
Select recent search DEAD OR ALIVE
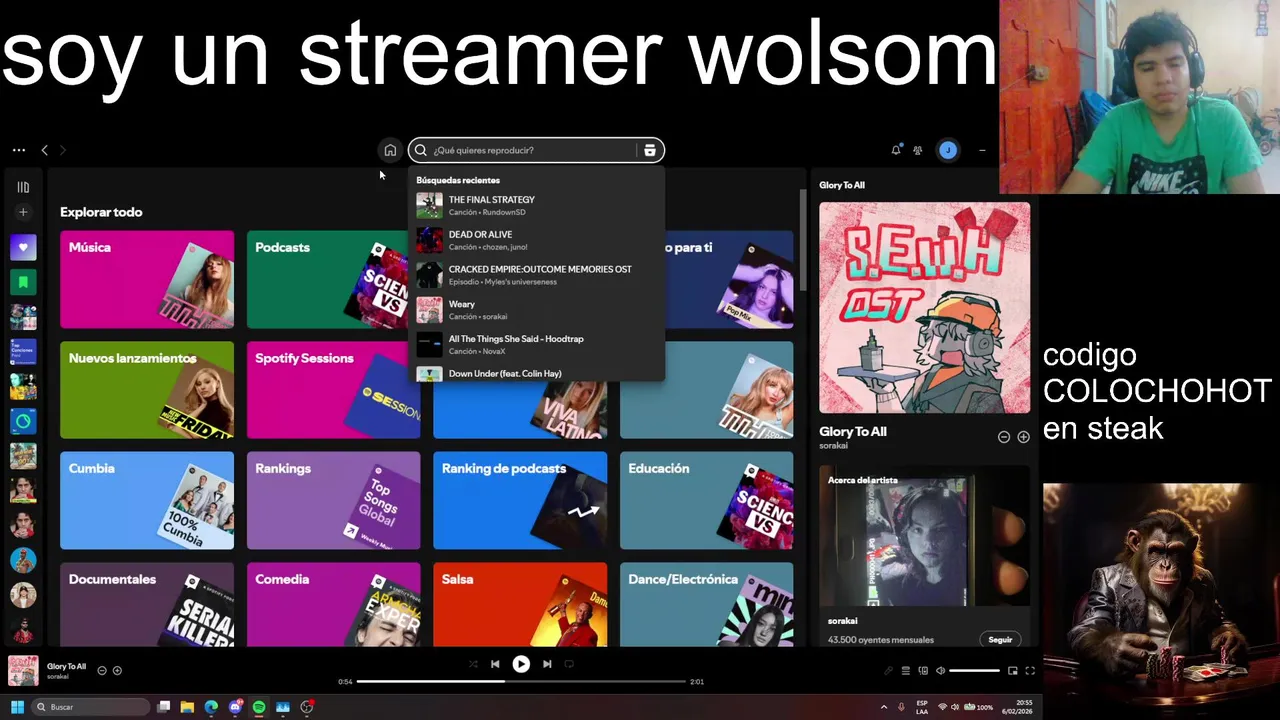point(536,240)
